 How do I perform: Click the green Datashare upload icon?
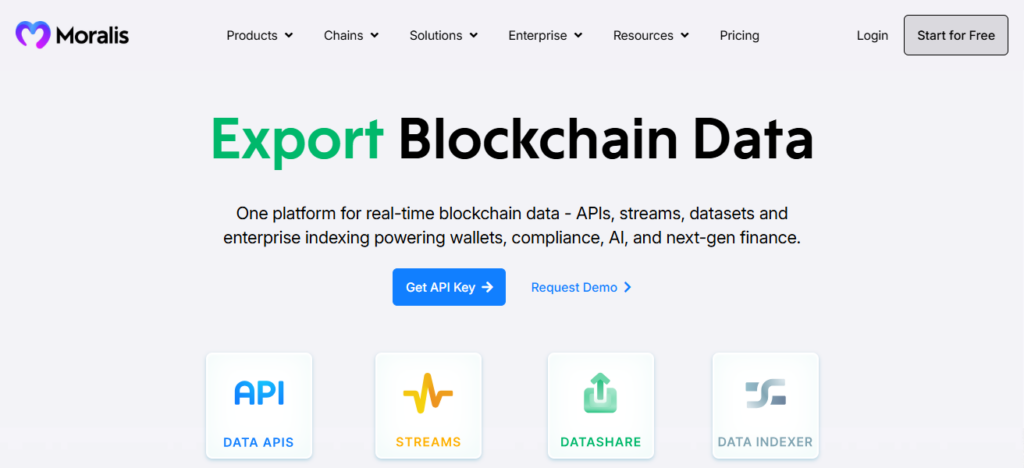pos(600,393)
